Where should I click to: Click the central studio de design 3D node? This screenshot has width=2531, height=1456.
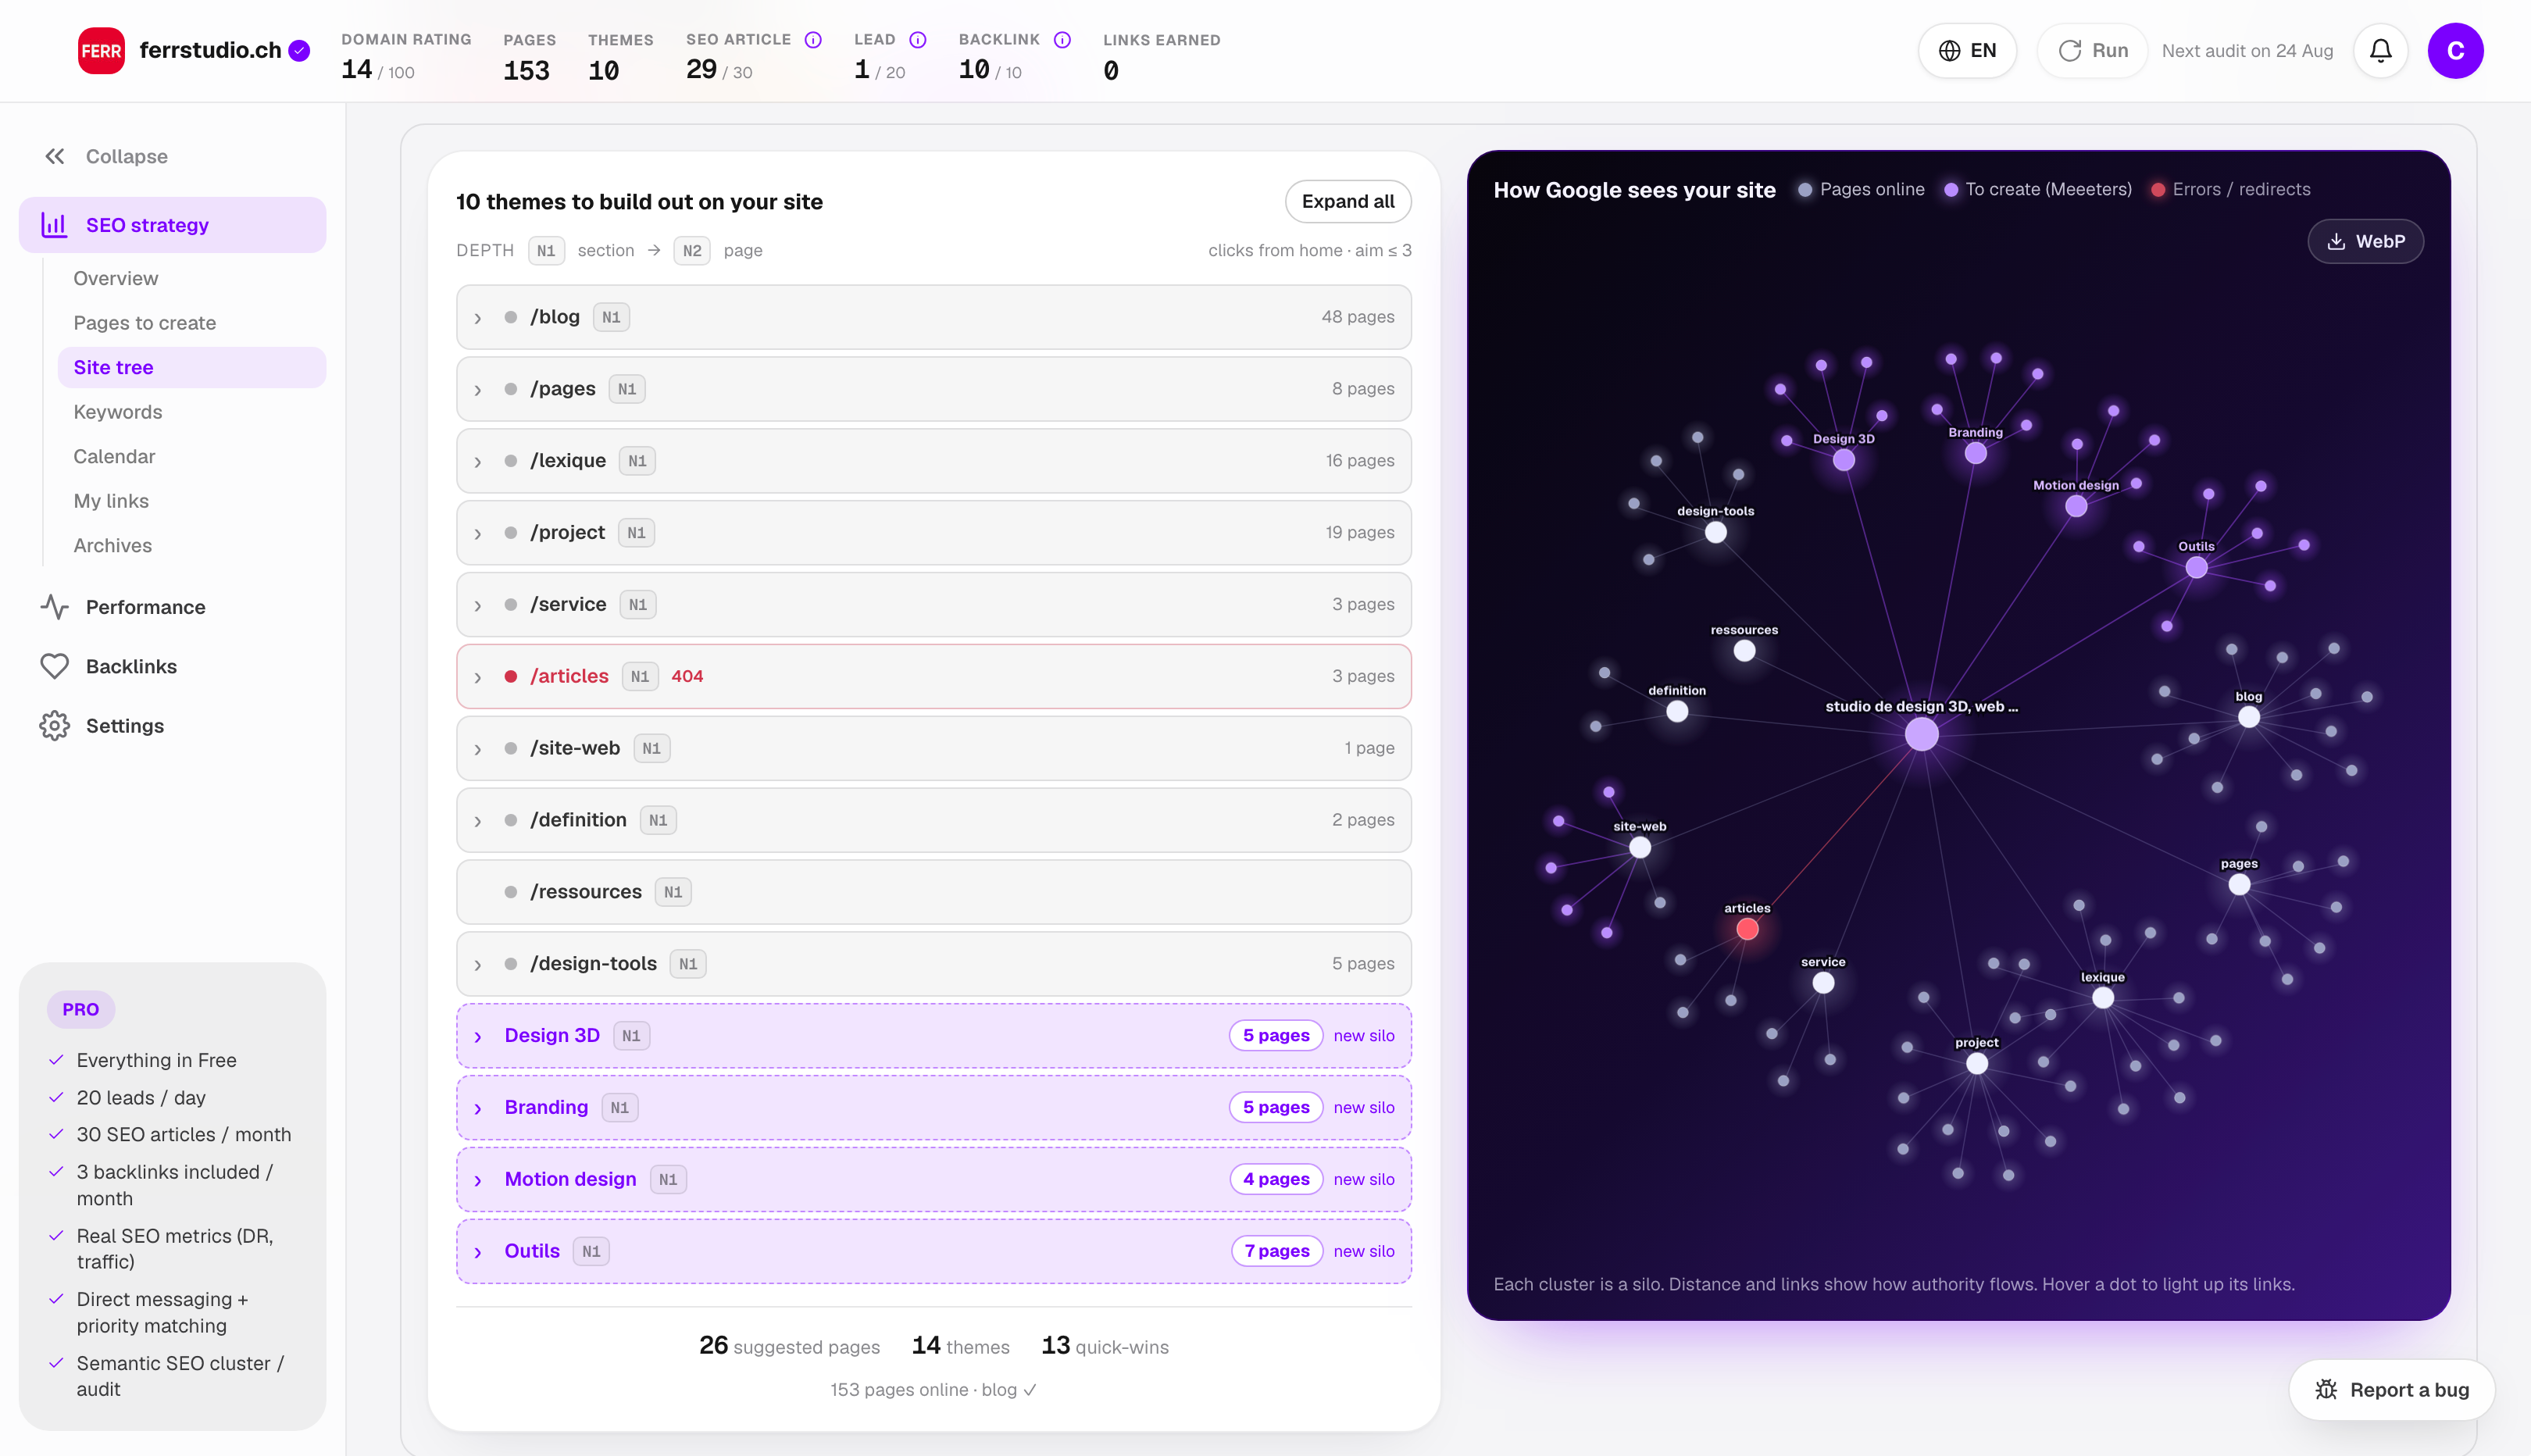click(x=1921, y=734)
